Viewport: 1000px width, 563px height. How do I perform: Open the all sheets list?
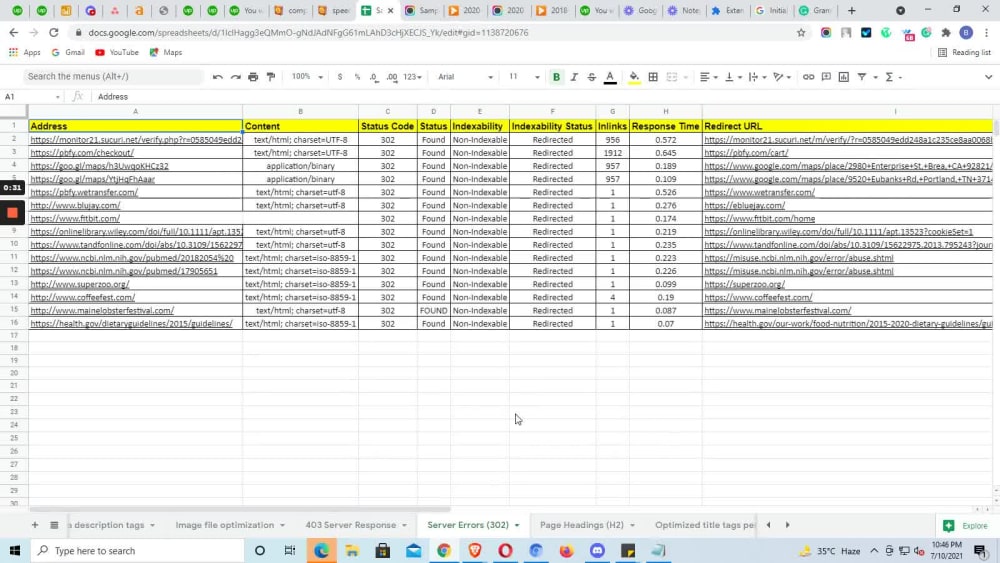[x=54, y=525]
